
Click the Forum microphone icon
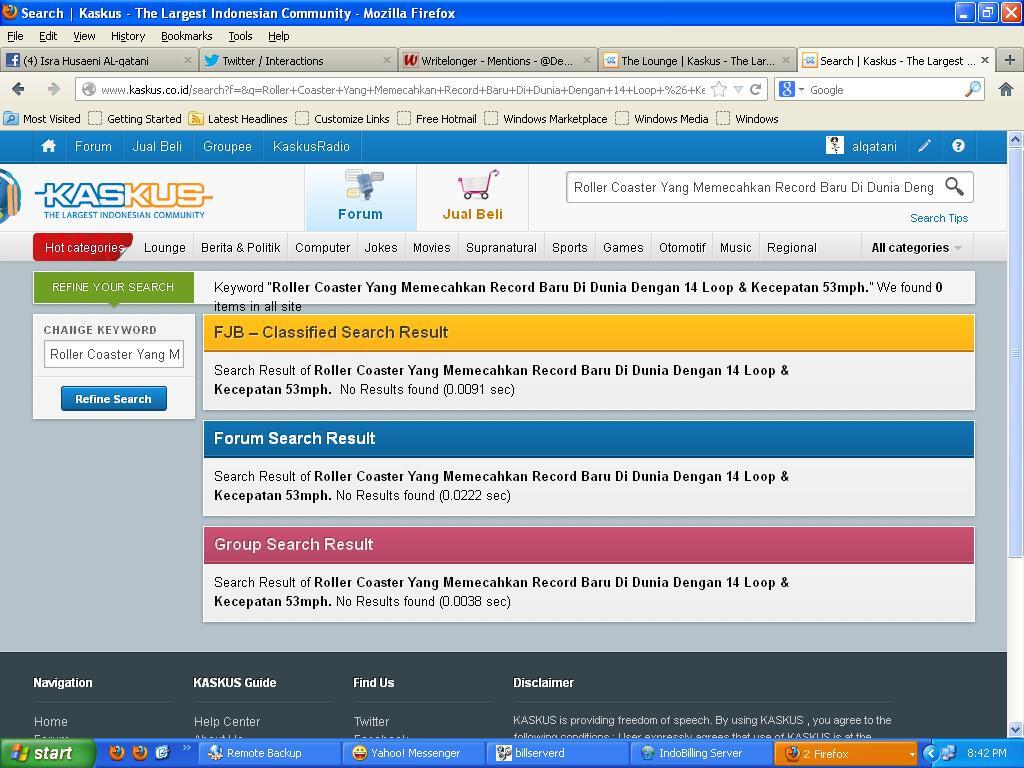[x=364, y=185]
